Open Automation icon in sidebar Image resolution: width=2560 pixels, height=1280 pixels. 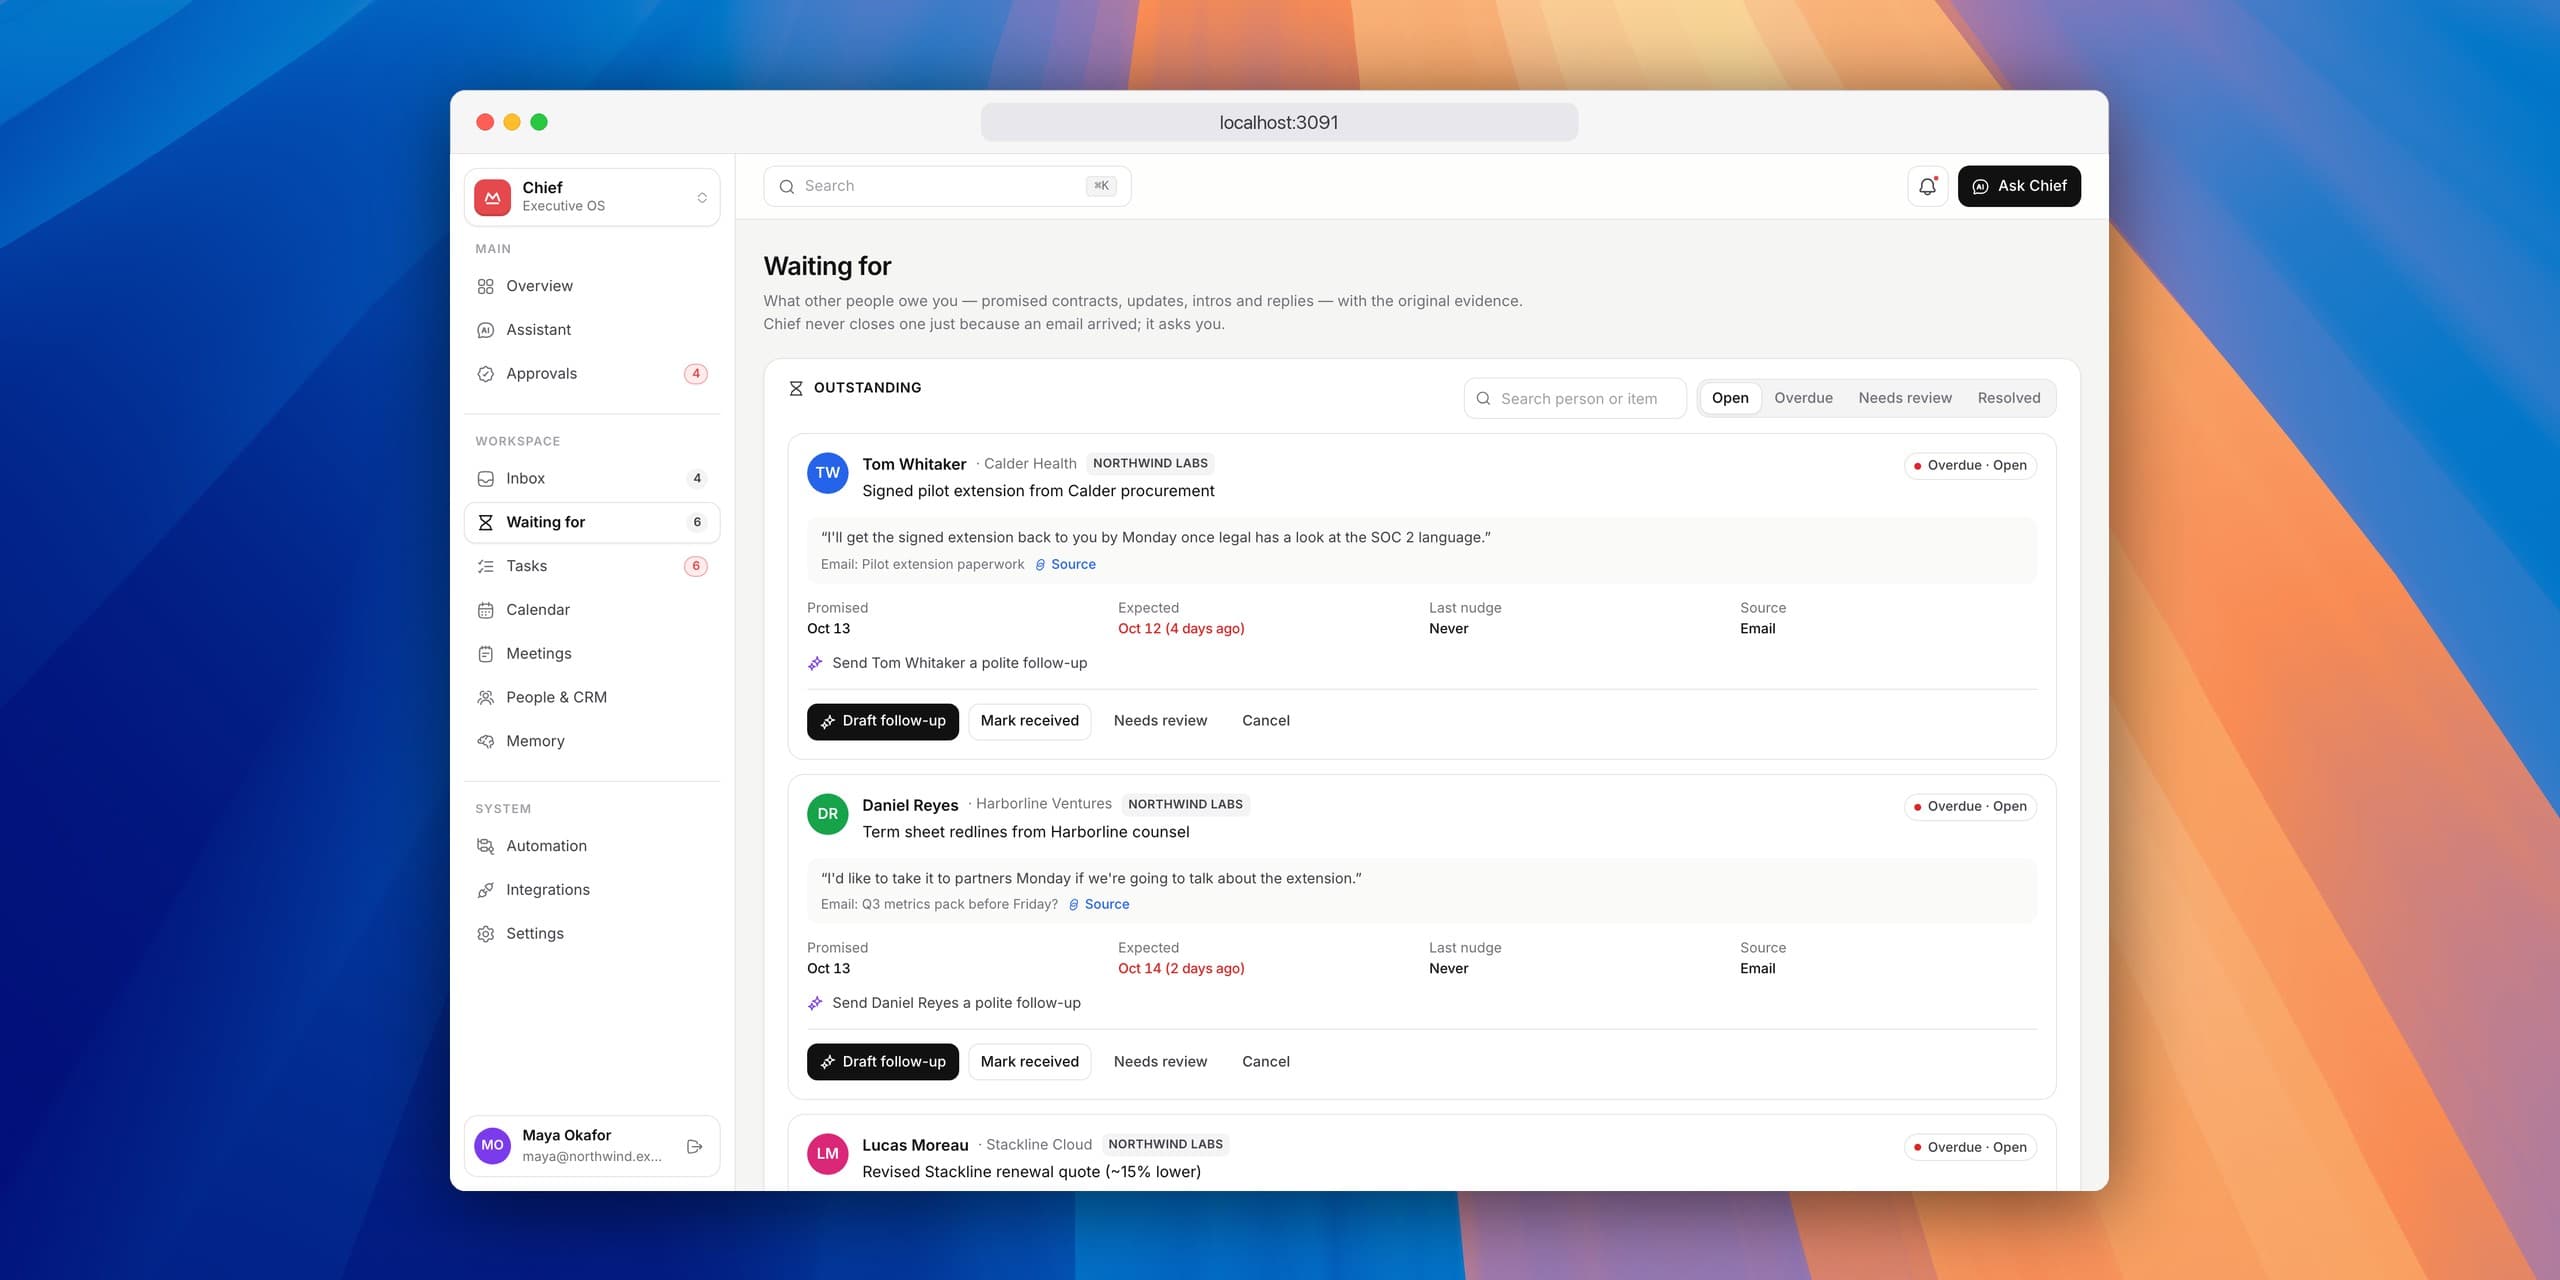pos(486,846)
